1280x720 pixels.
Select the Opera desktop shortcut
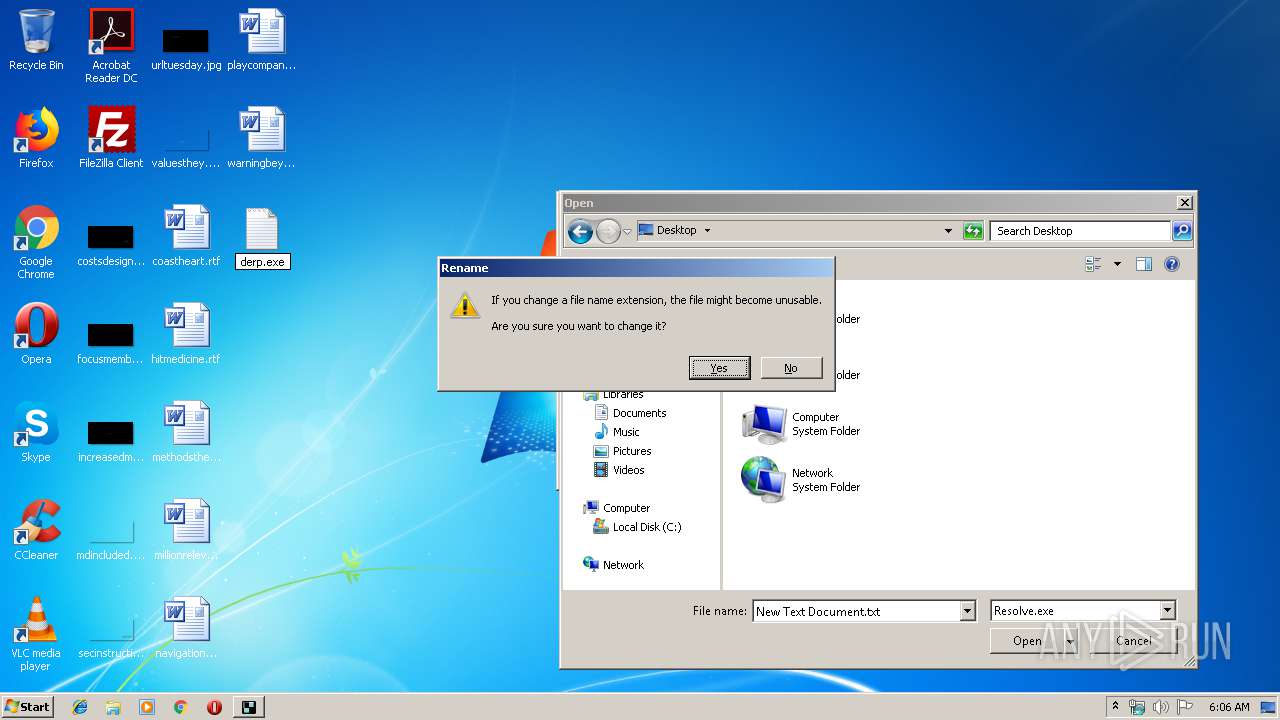pos(36,334)
